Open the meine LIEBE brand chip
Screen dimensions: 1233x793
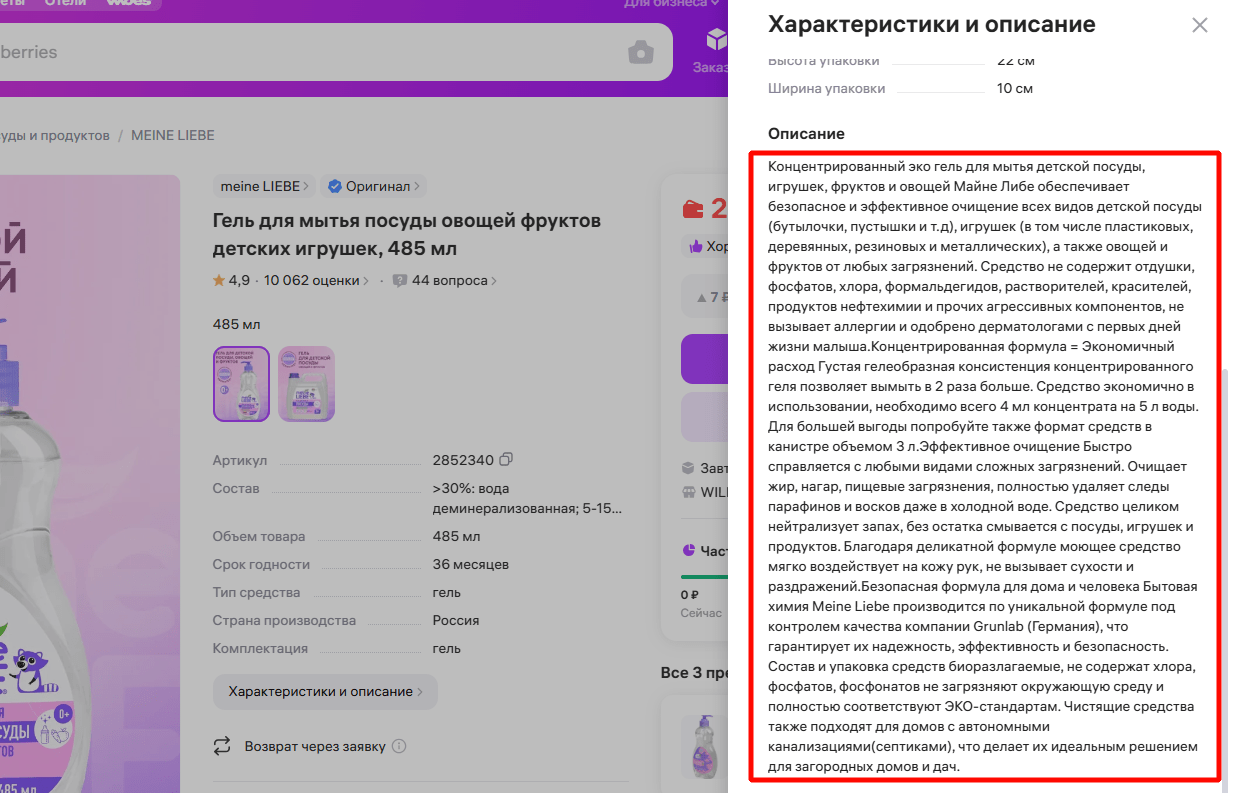[x=264, y=186]
